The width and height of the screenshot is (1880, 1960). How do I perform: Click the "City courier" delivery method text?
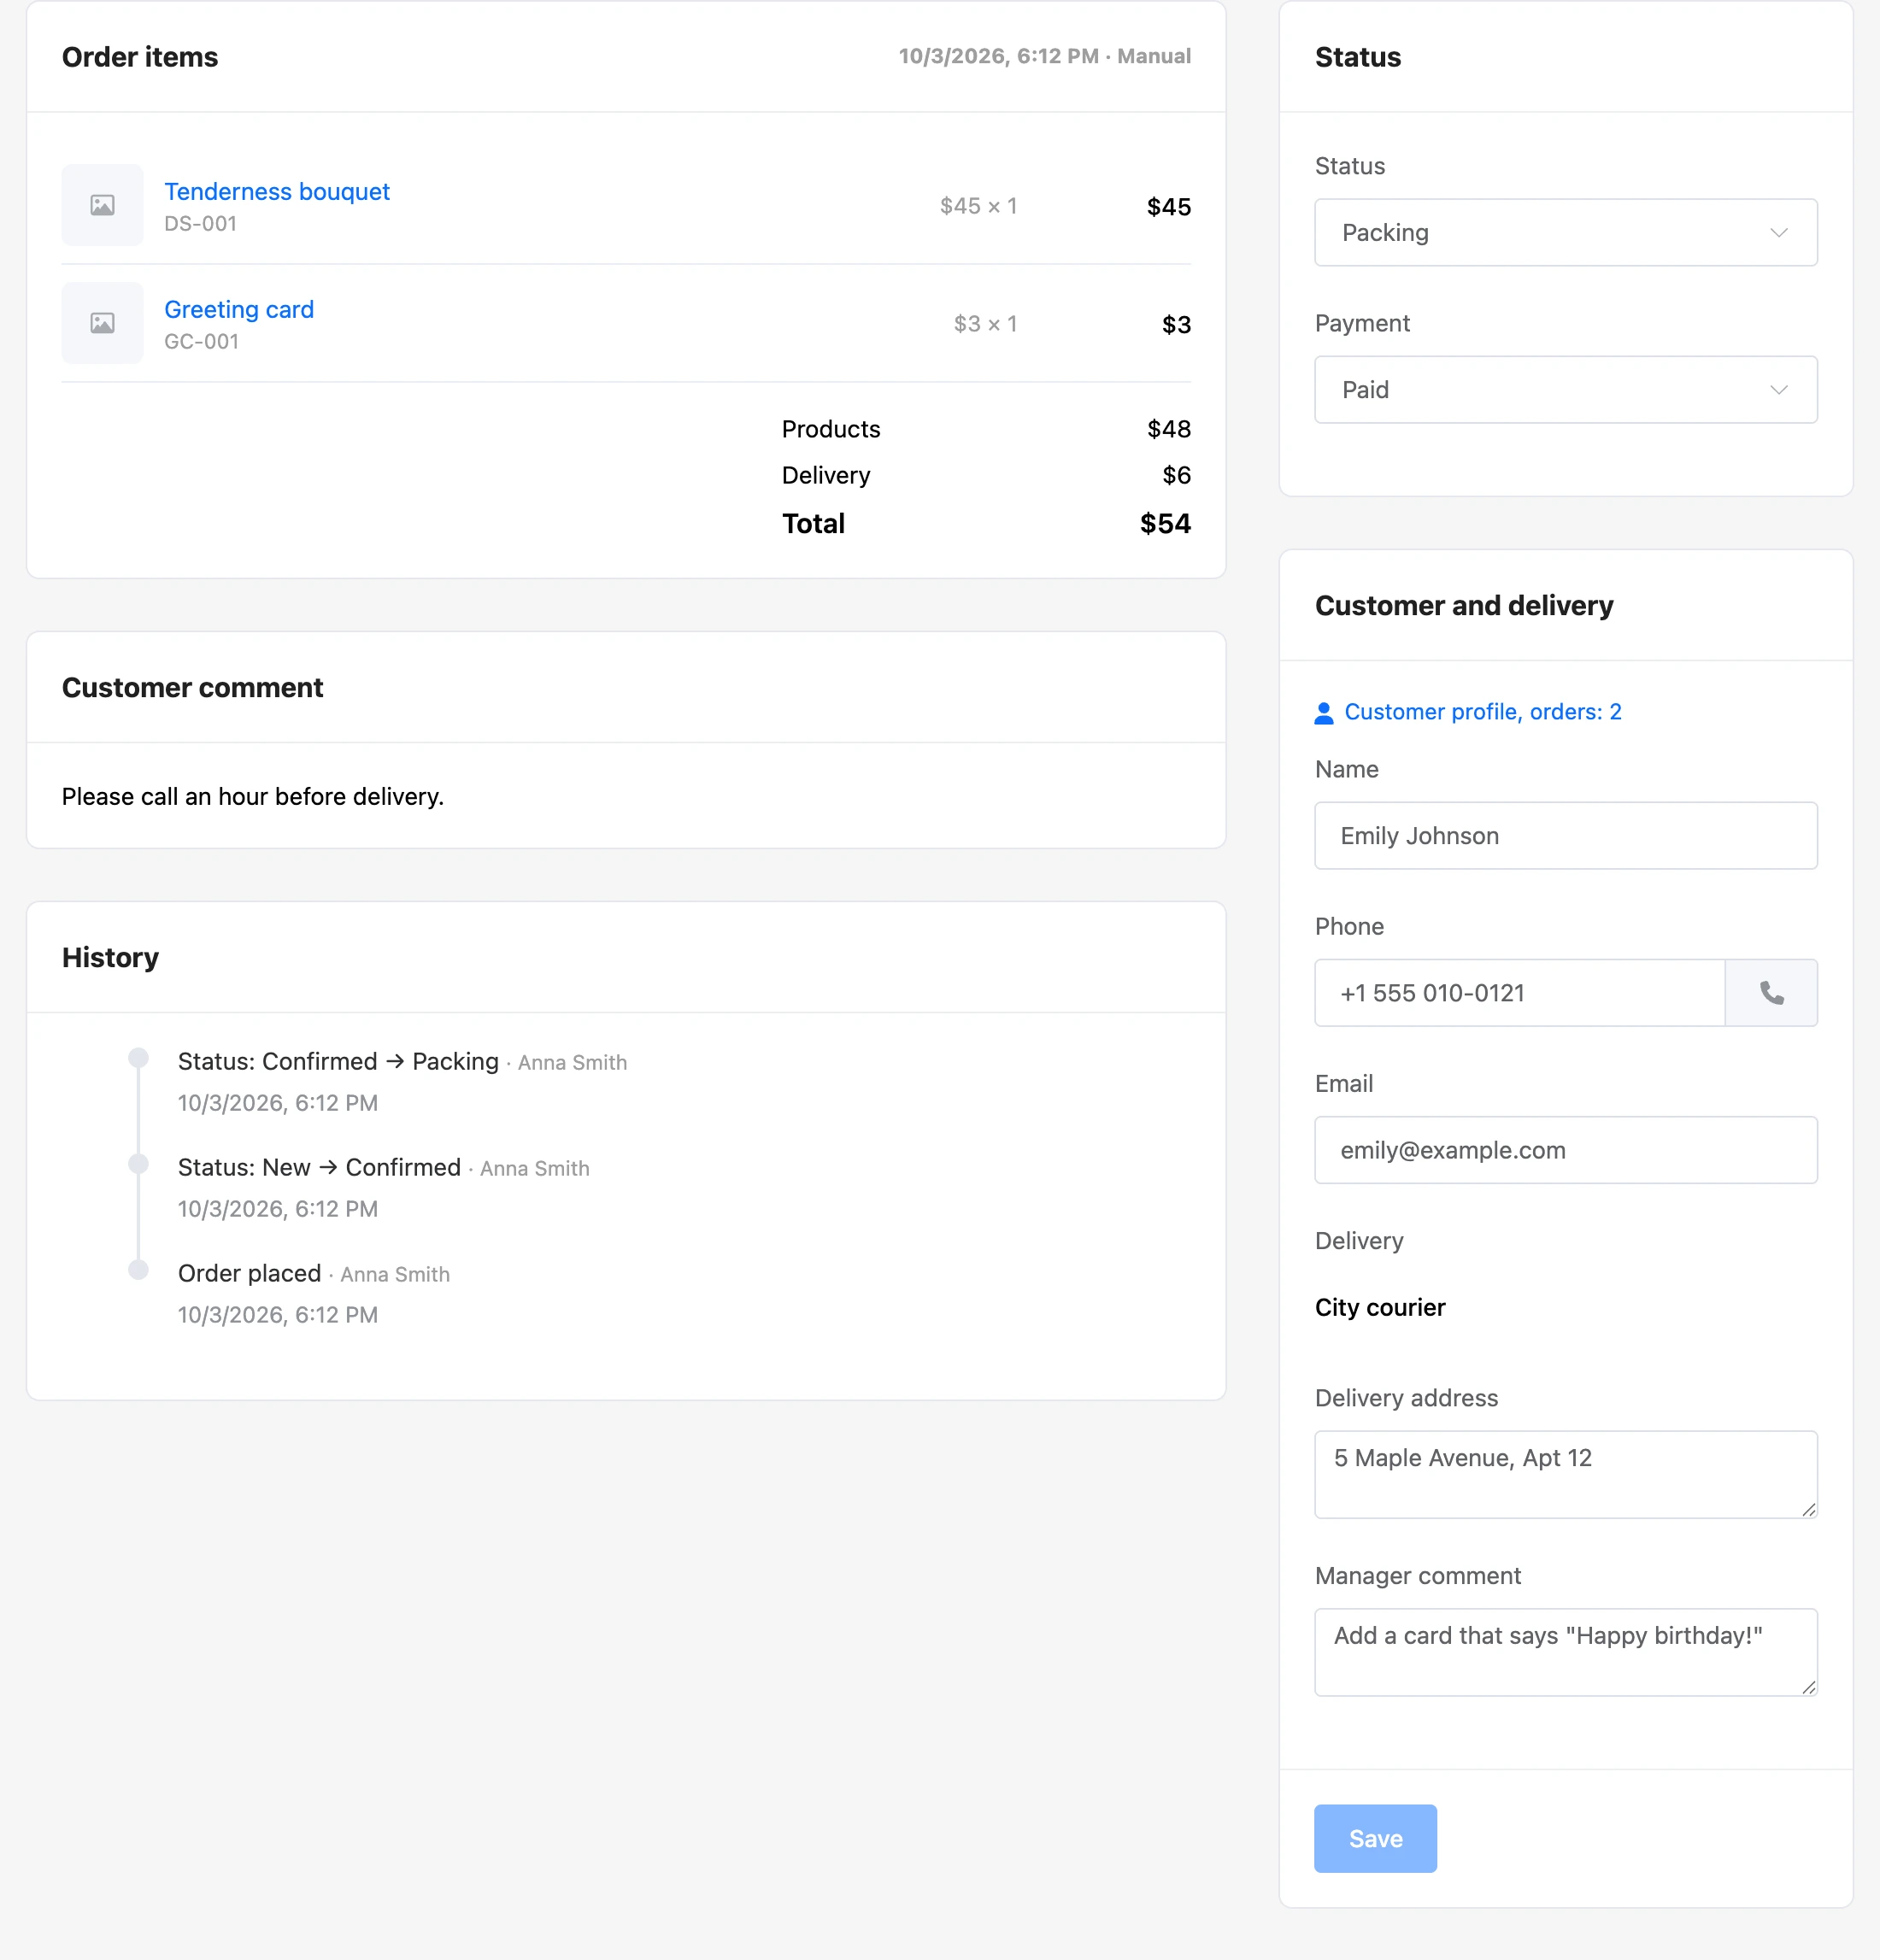[x=1380, y=1308]
